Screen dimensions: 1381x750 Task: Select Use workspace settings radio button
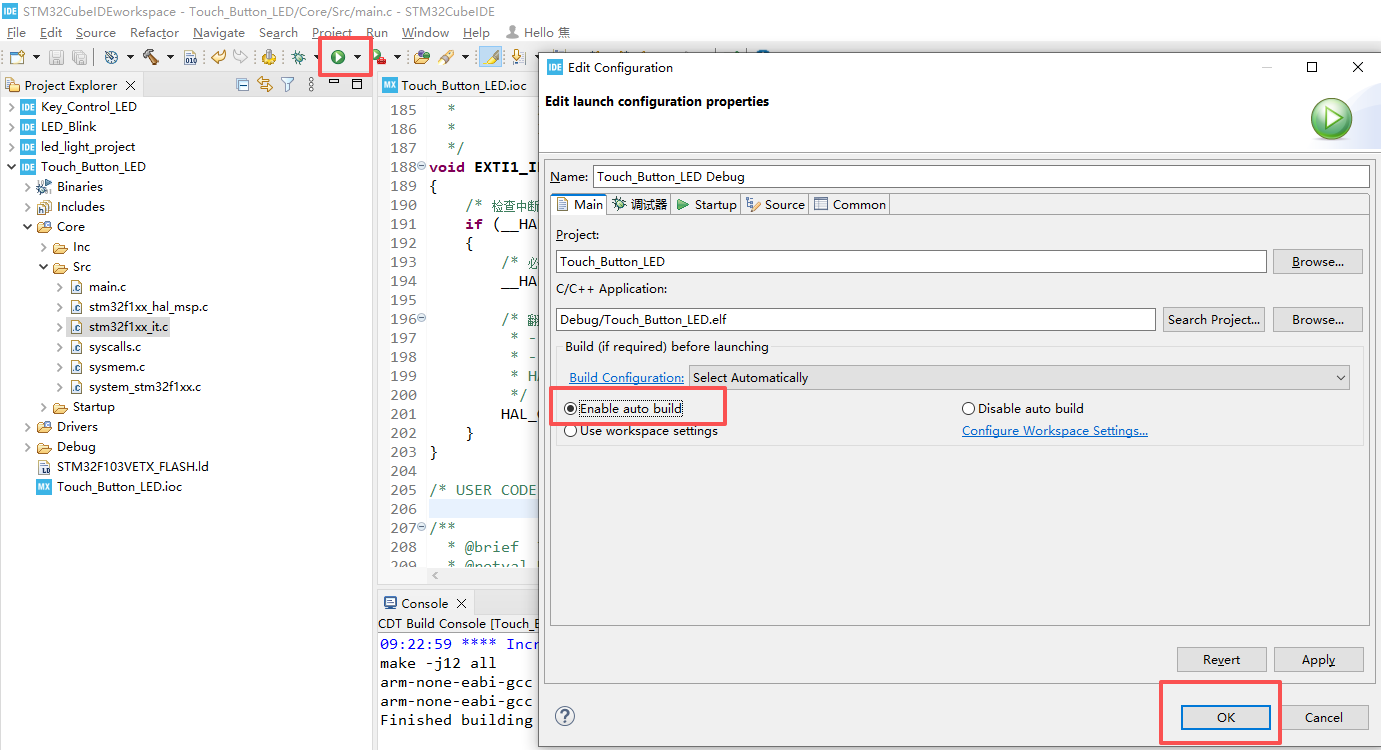(571, 431)
